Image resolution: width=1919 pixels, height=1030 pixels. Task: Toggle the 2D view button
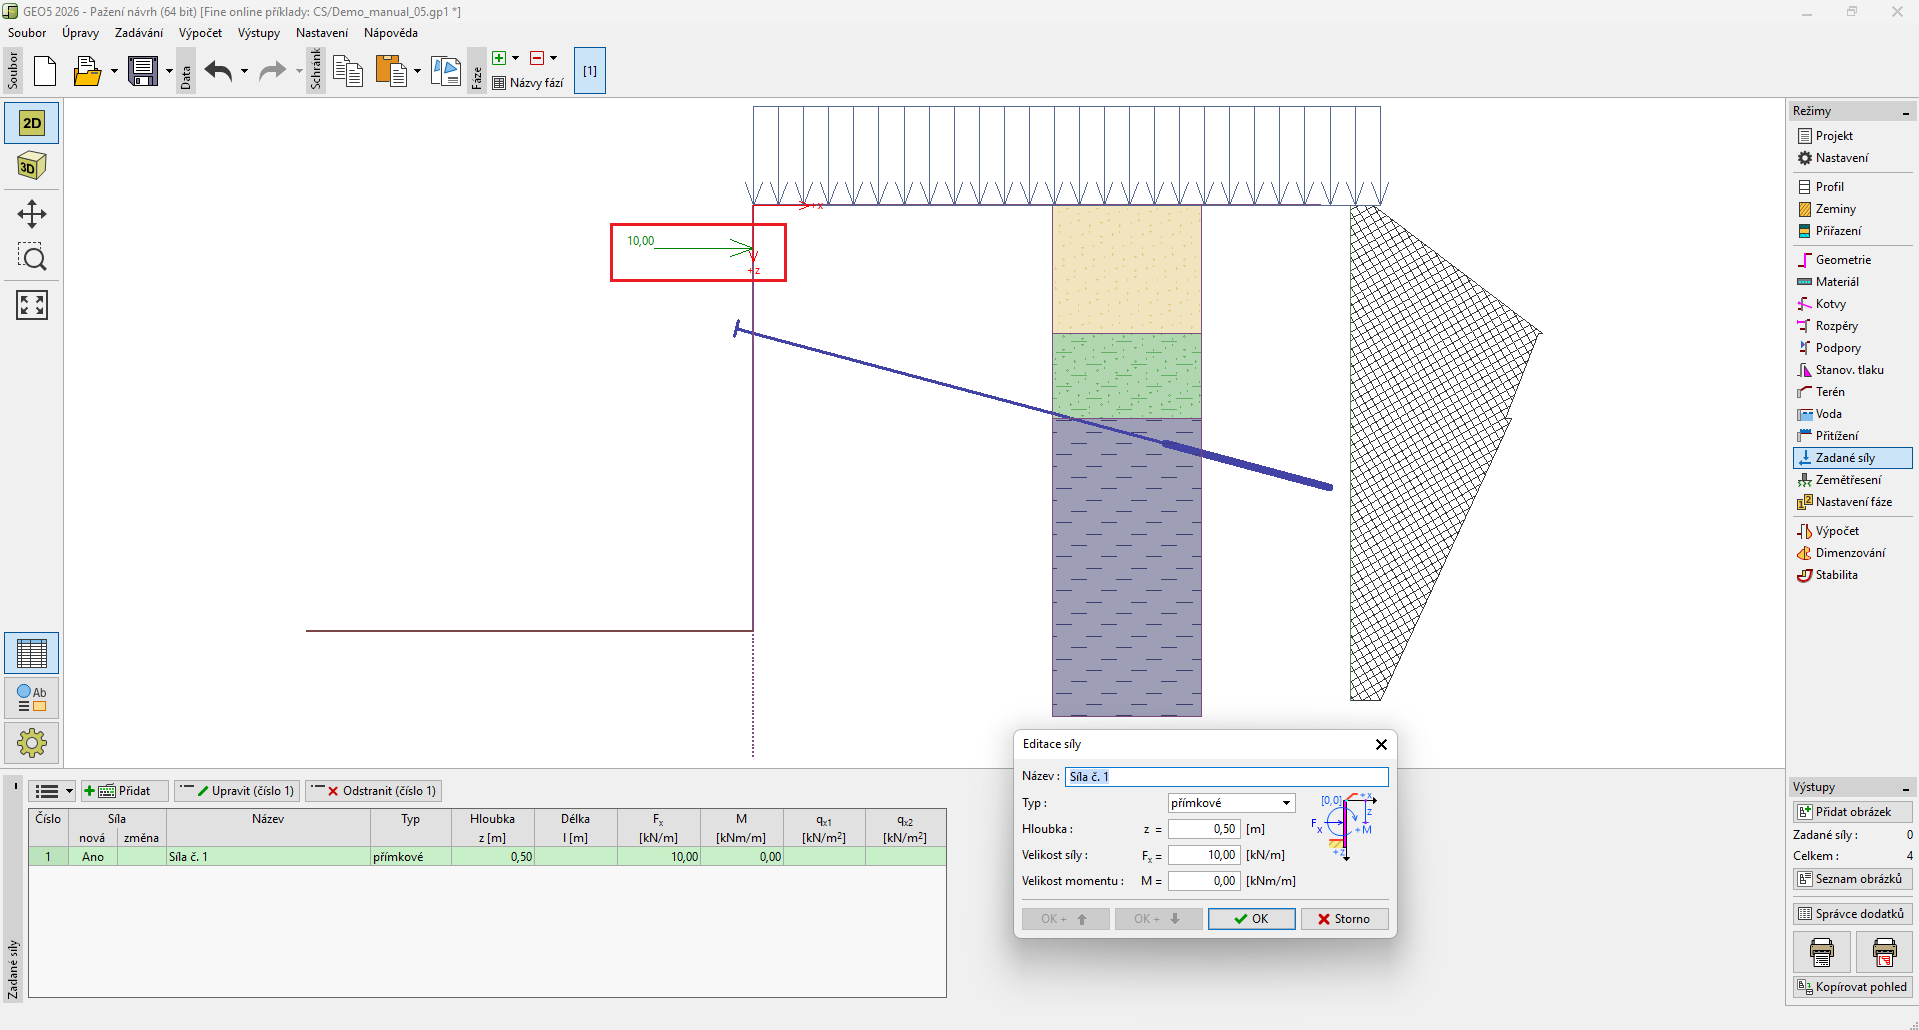pos(32,123)
